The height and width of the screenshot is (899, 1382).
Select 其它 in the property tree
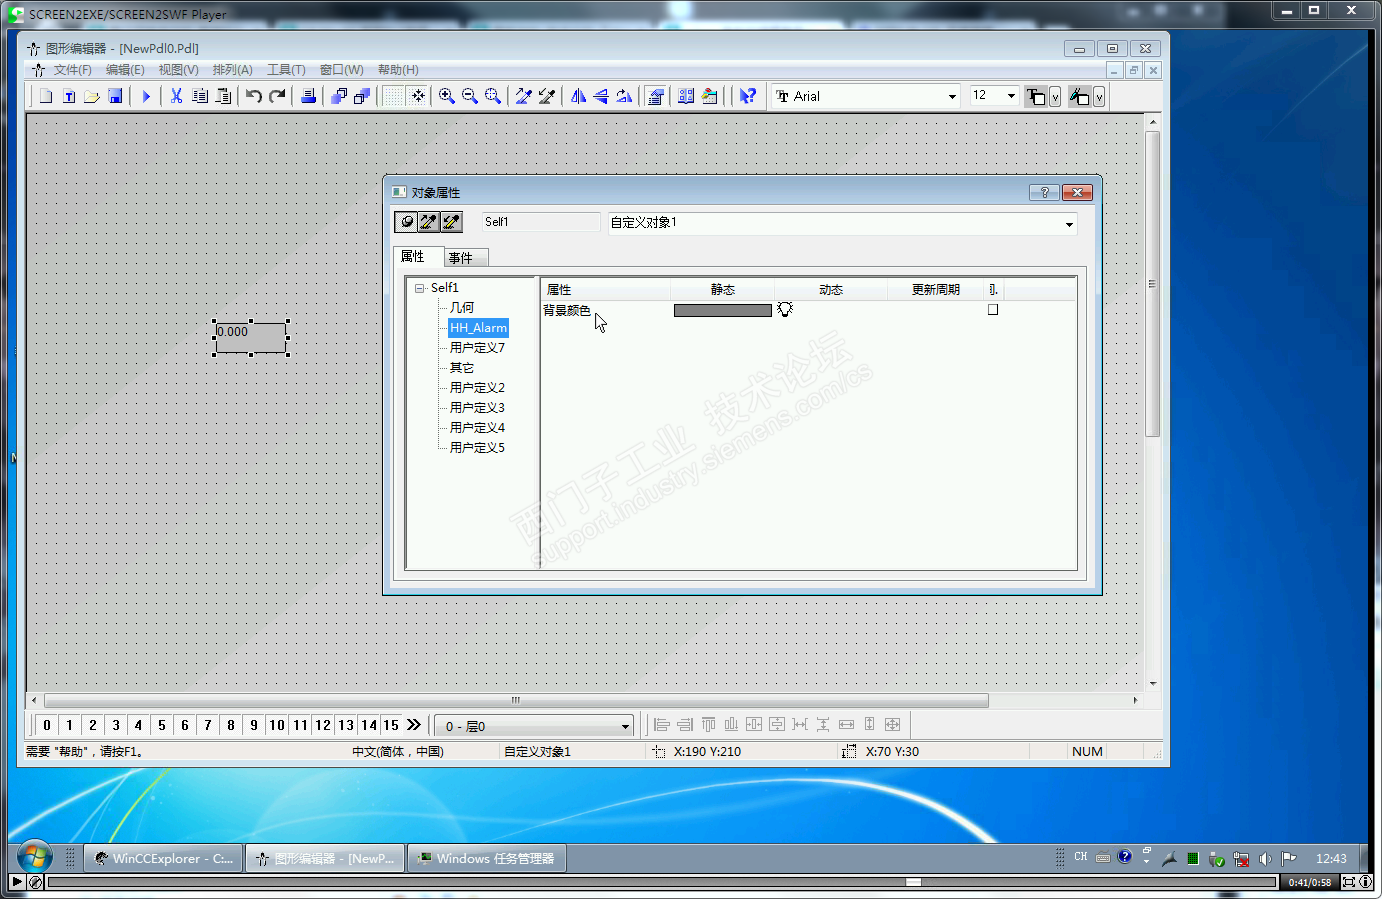[462, 368]
